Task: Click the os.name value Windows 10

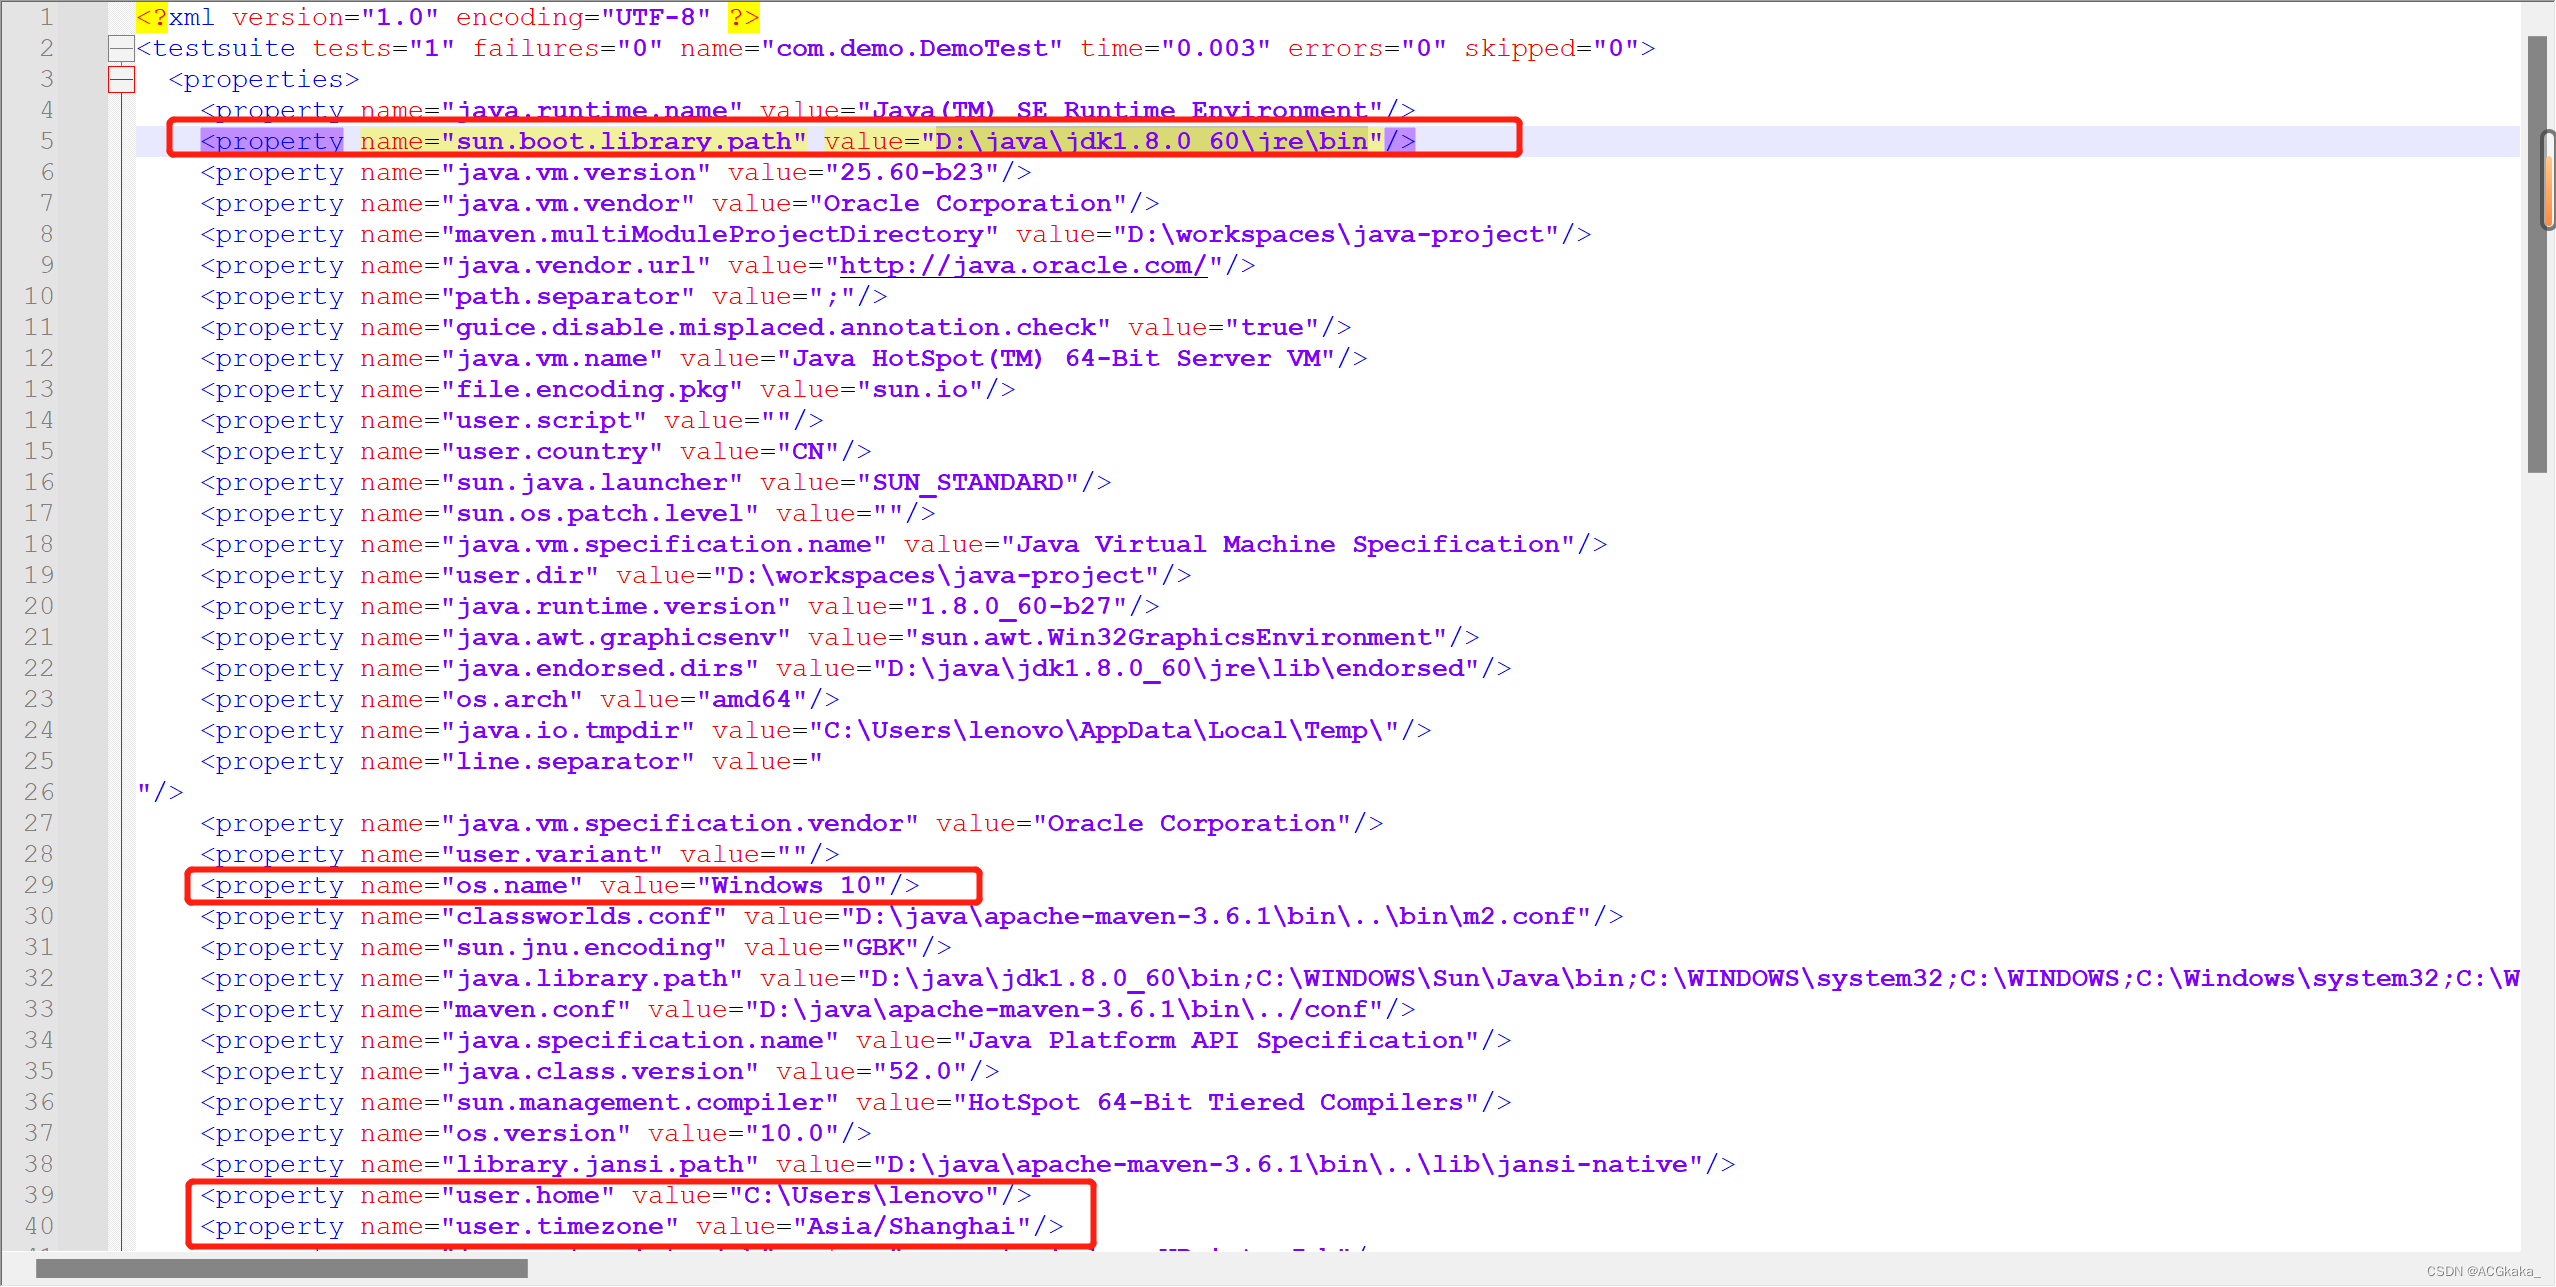Action: click(792, 885)
